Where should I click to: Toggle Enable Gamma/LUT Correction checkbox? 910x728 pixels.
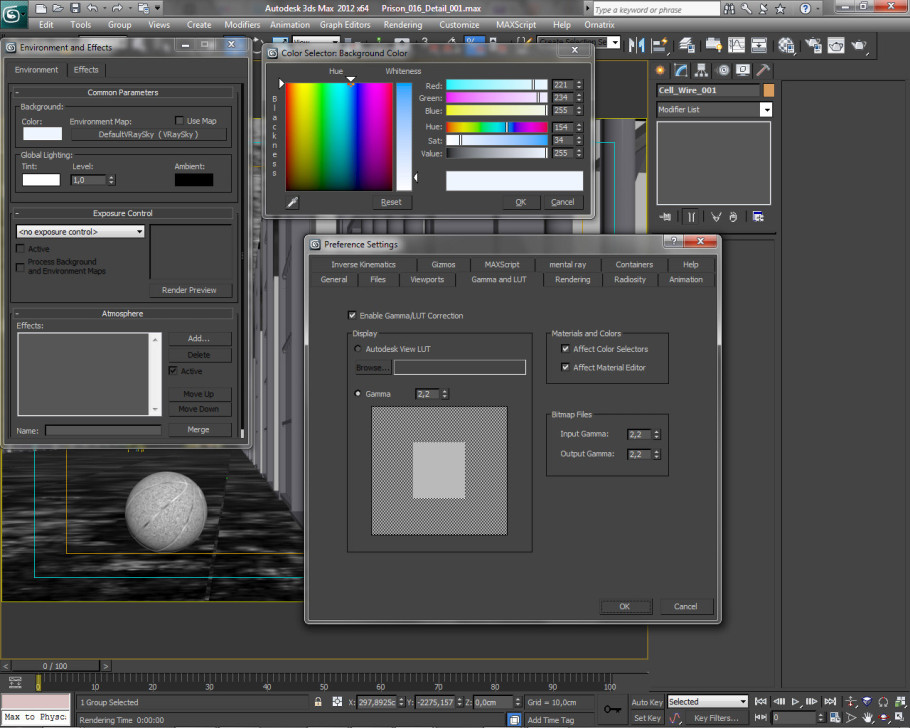[x=352, y=315]
